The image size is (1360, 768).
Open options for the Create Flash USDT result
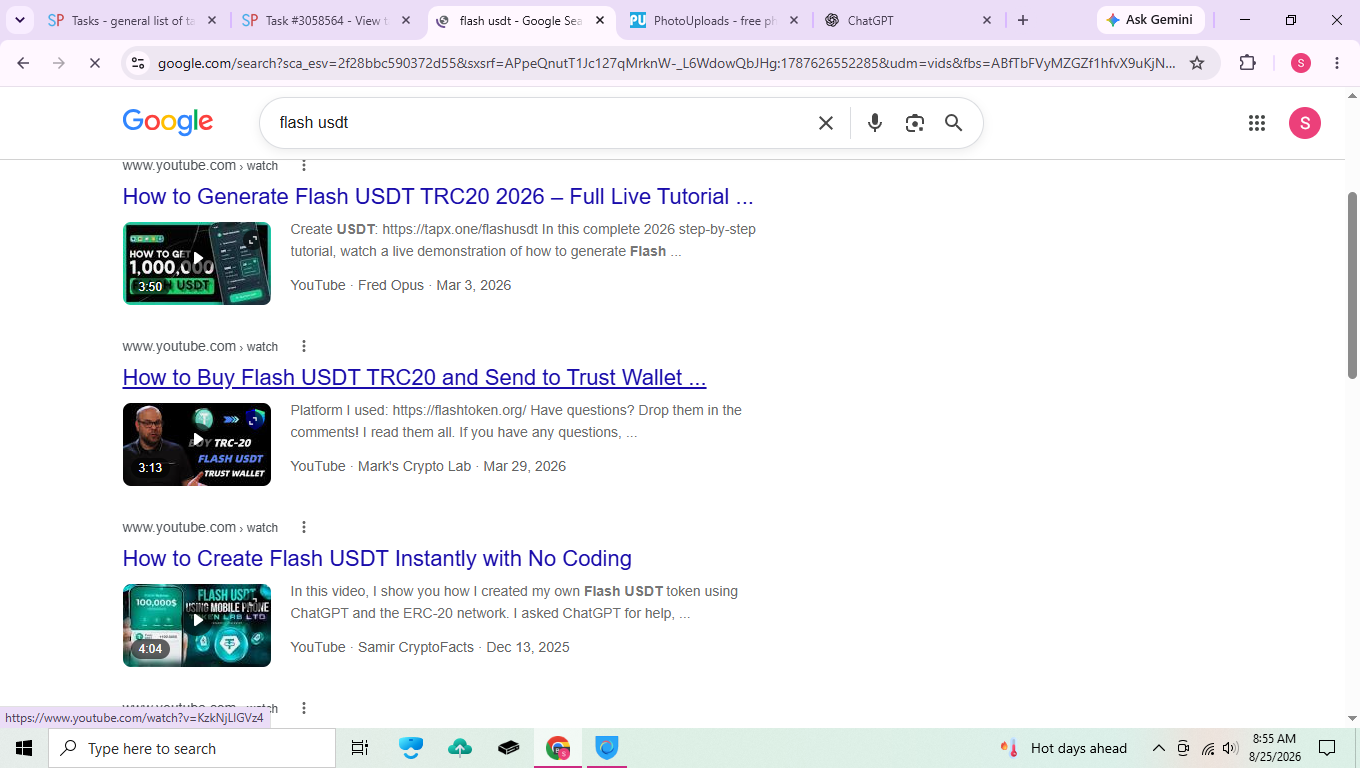(x=304, y=527)
